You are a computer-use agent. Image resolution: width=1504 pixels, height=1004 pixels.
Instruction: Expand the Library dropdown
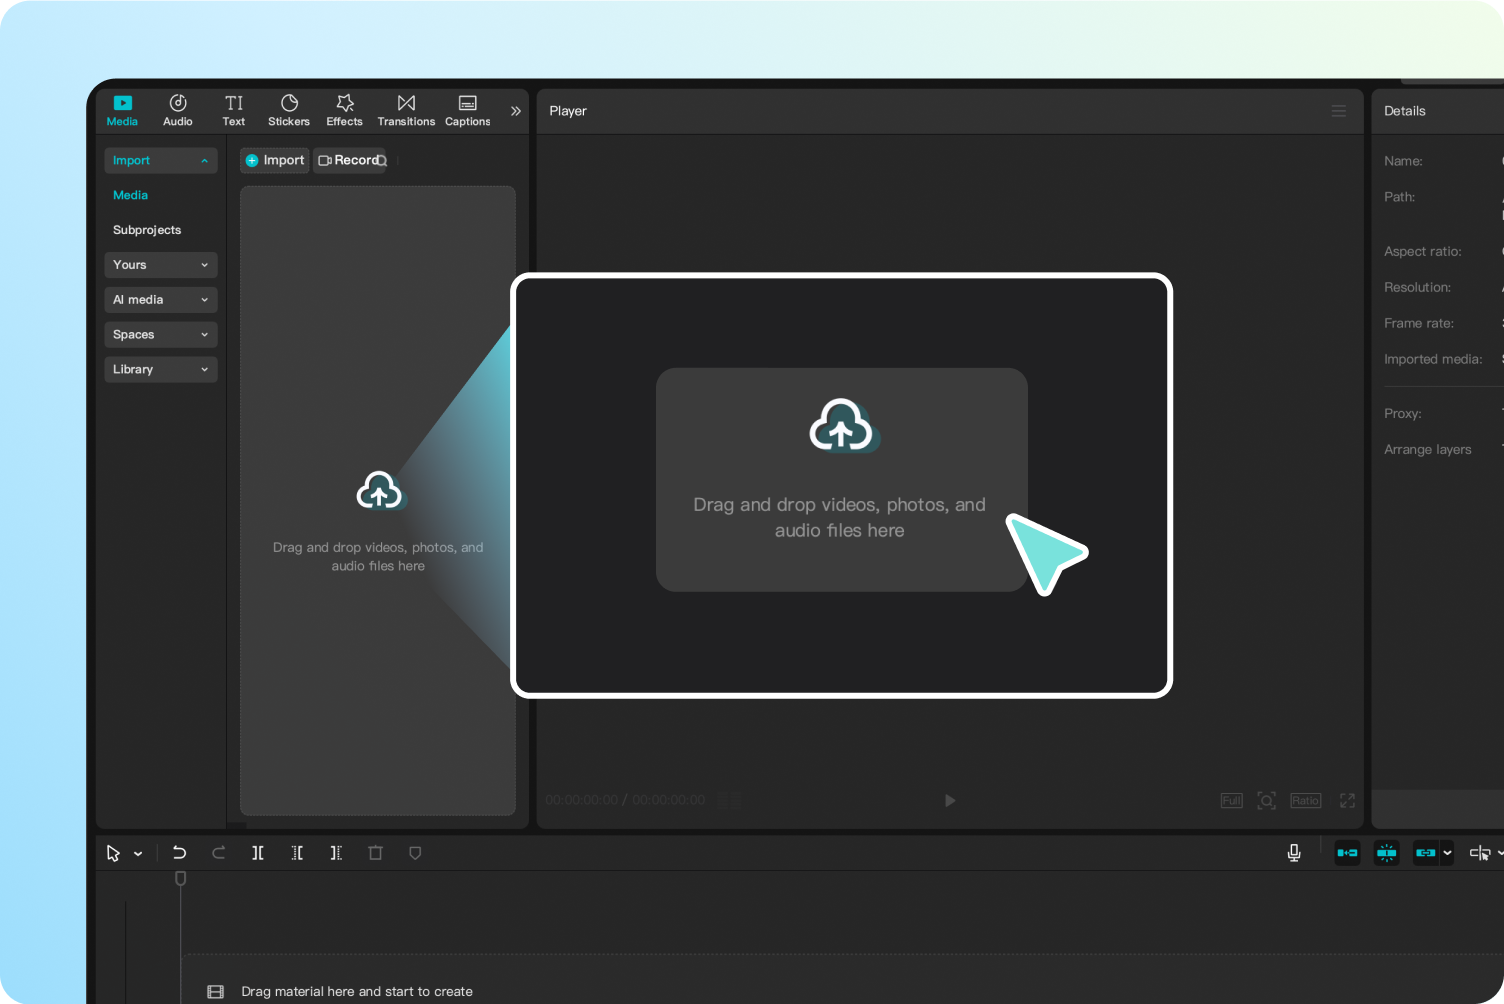[161, 370]
